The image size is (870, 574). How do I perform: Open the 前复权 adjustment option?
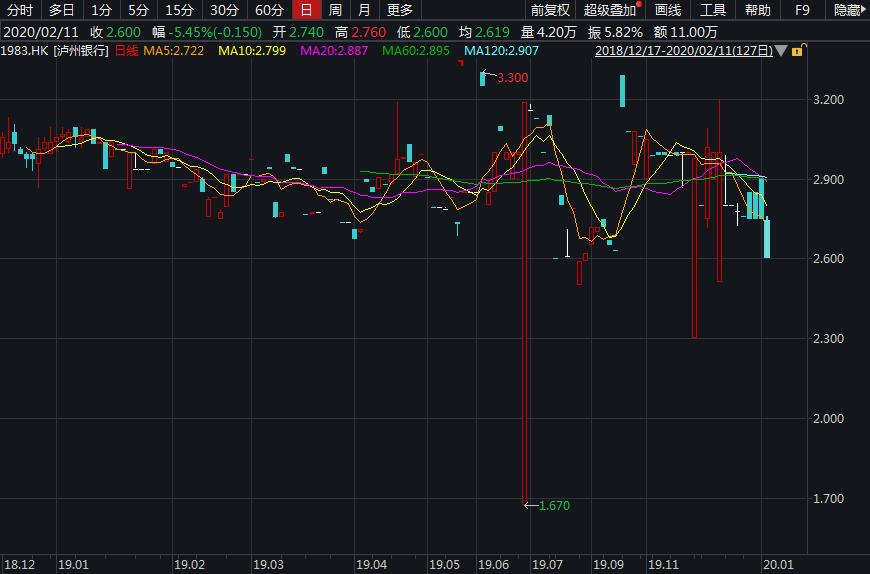[x=549, y=10]
